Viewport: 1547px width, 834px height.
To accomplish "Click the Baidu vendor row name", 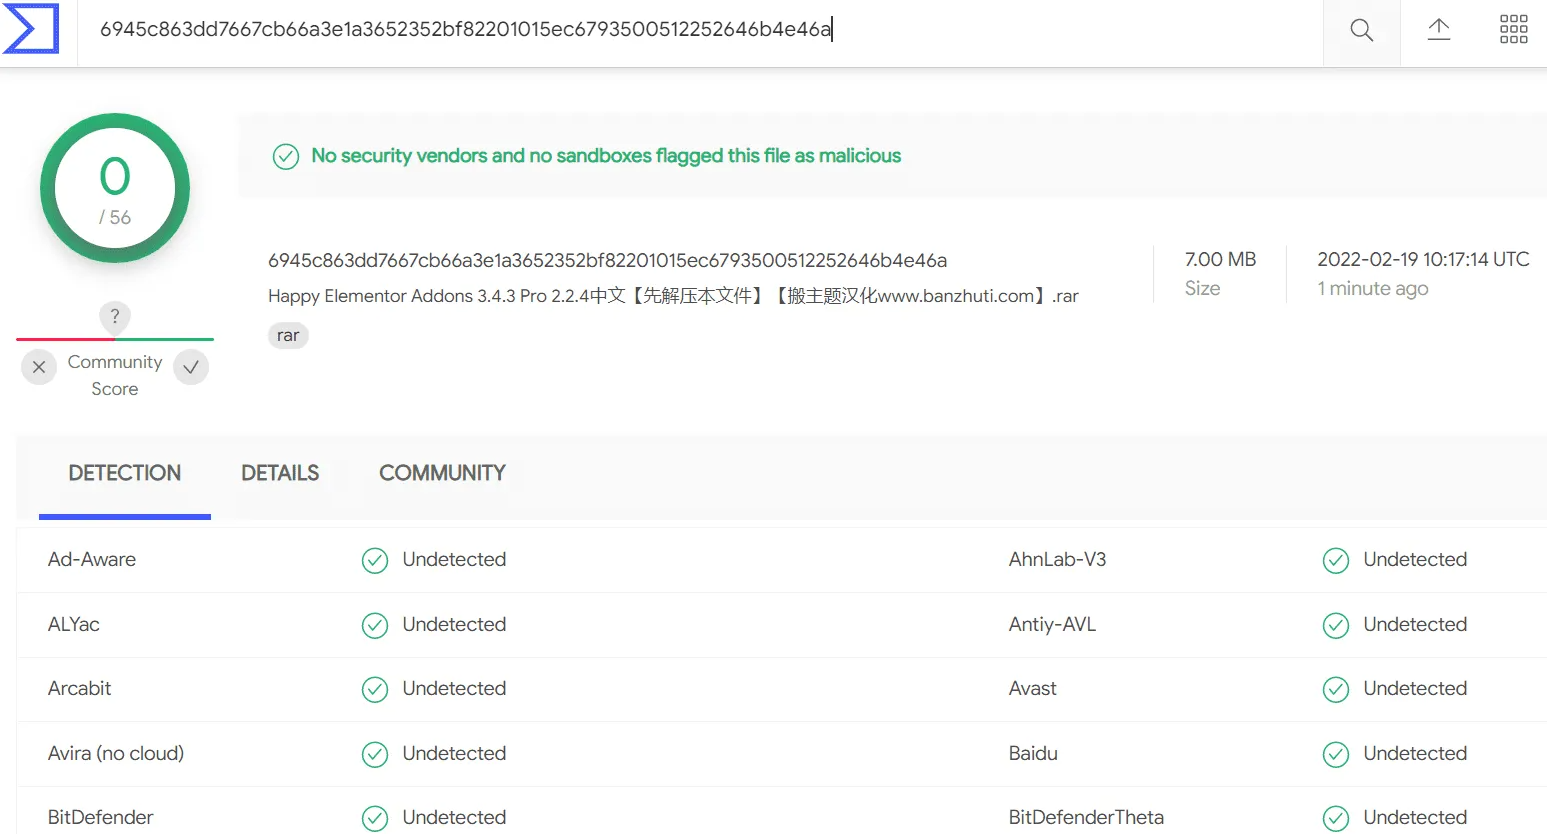I will click(x=1033, y=754).
